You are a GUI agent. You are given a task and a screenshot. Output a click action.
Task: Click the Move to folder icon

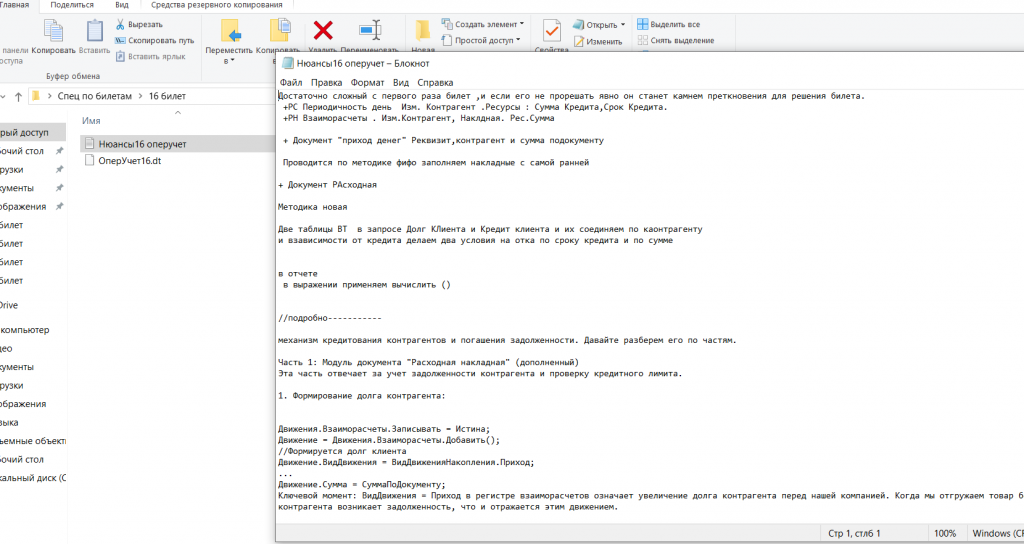(231, 31)
